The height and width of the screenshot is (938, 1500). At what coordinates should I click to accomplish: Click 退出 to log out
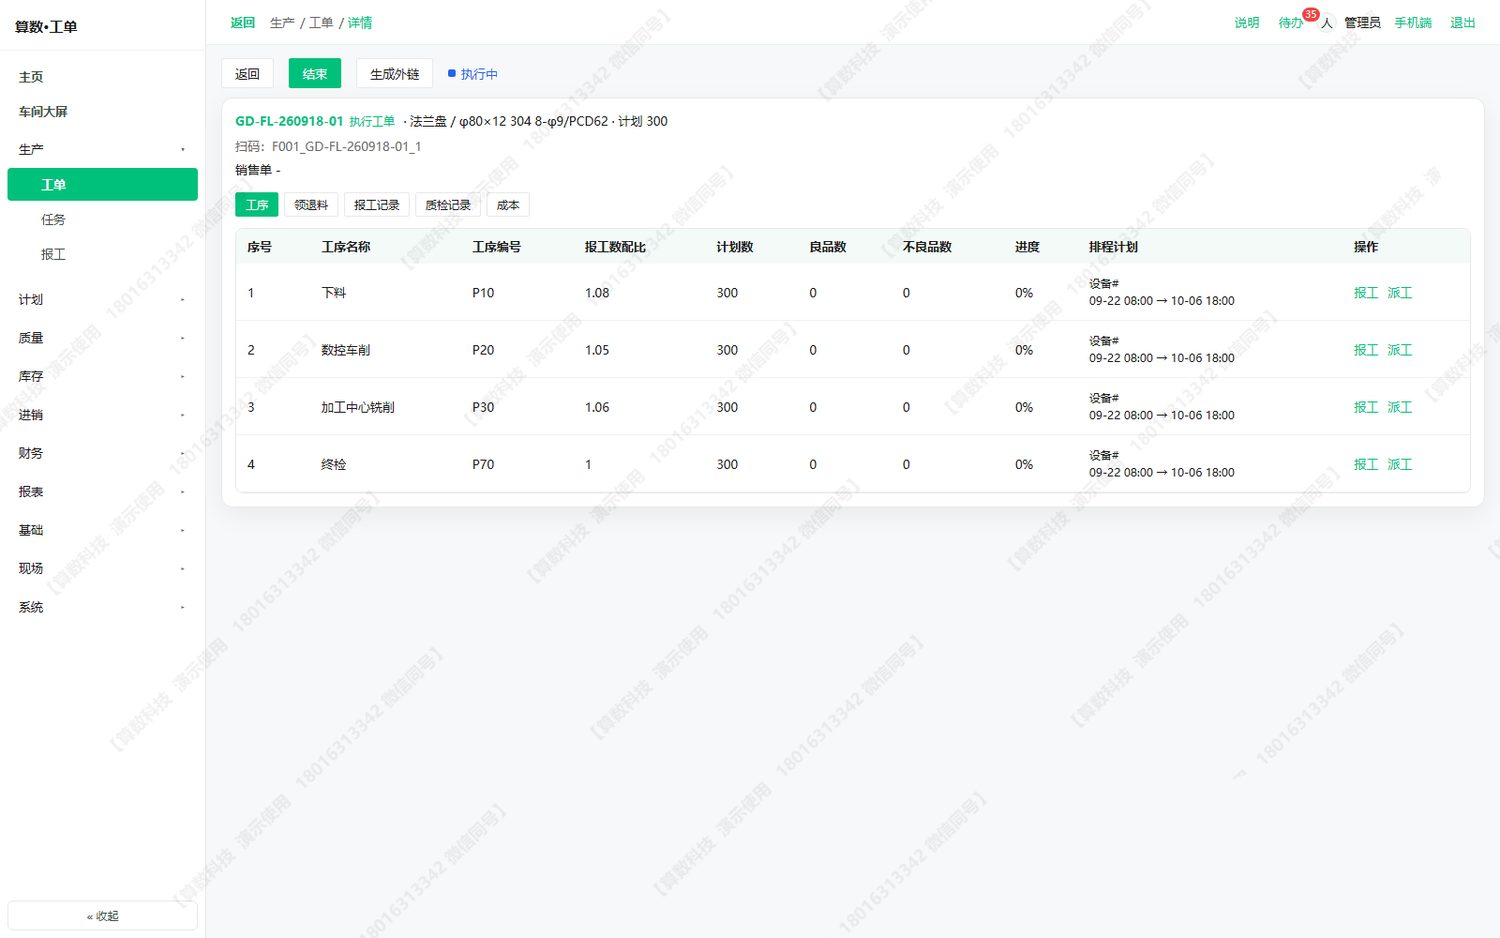click(1463, 23)
